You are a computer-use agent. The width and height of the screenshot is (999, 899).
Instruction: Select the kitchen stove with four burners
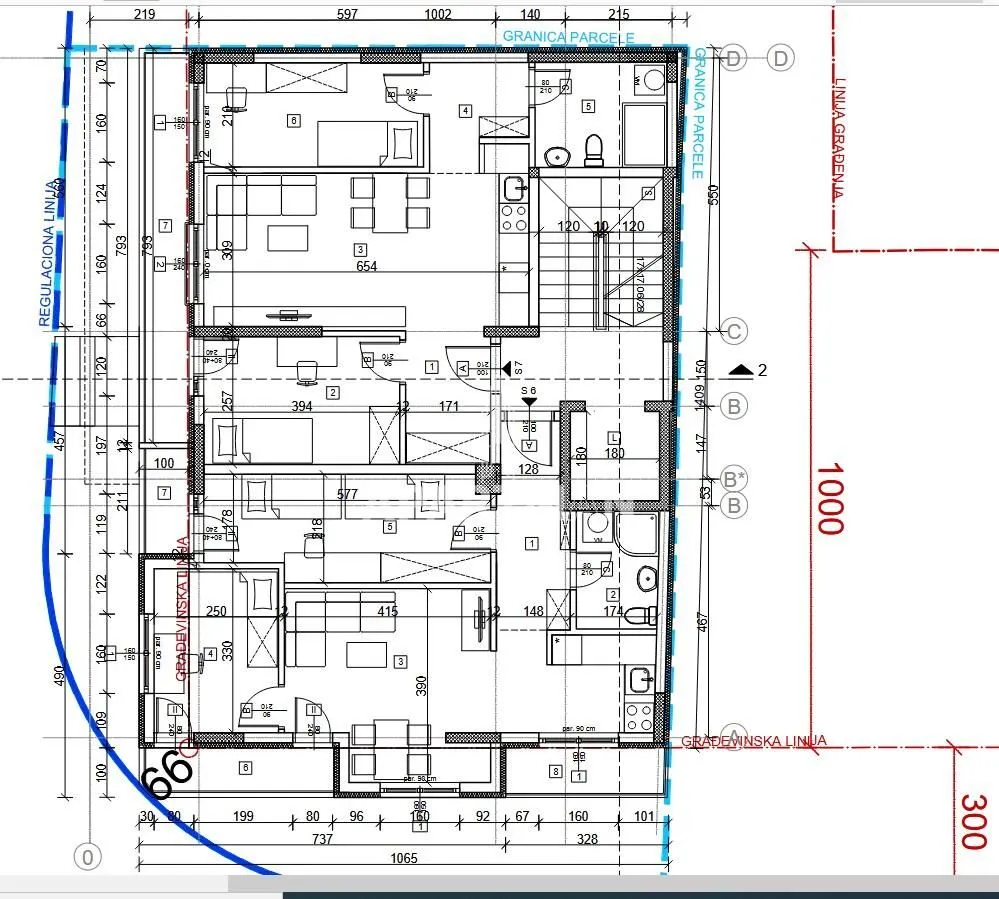pyautogui.click(x=514, y=218)
